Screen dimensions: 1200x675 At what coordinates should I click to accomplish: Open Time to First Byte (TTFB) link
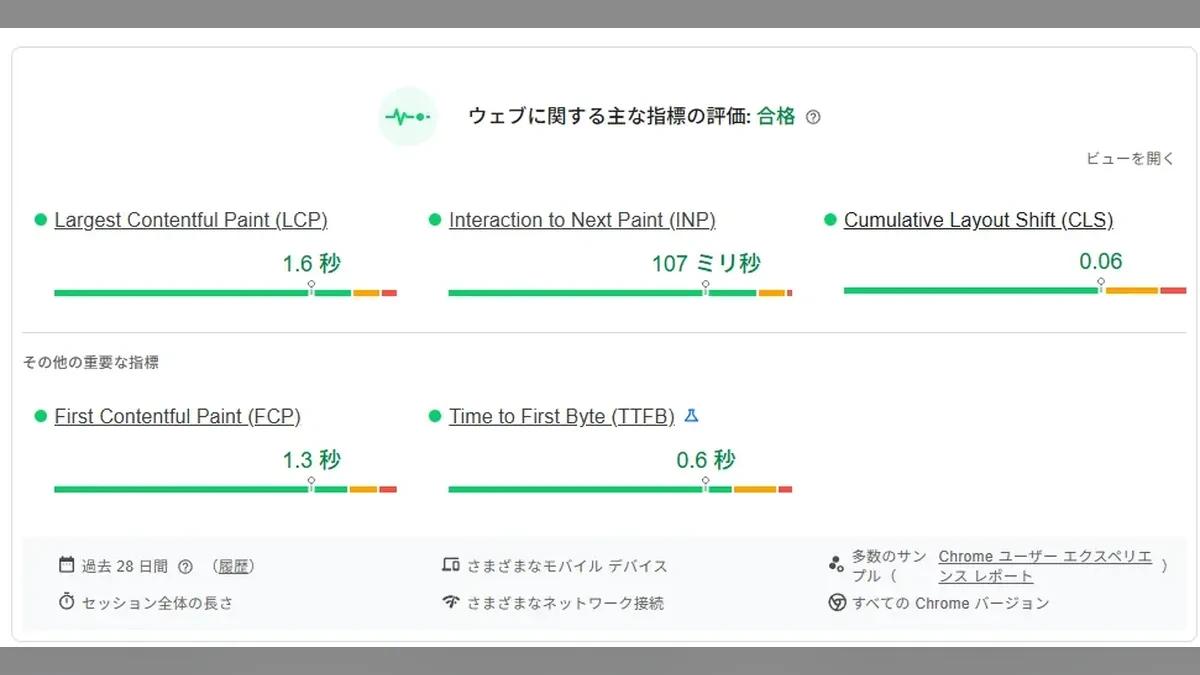click(562, 416)
